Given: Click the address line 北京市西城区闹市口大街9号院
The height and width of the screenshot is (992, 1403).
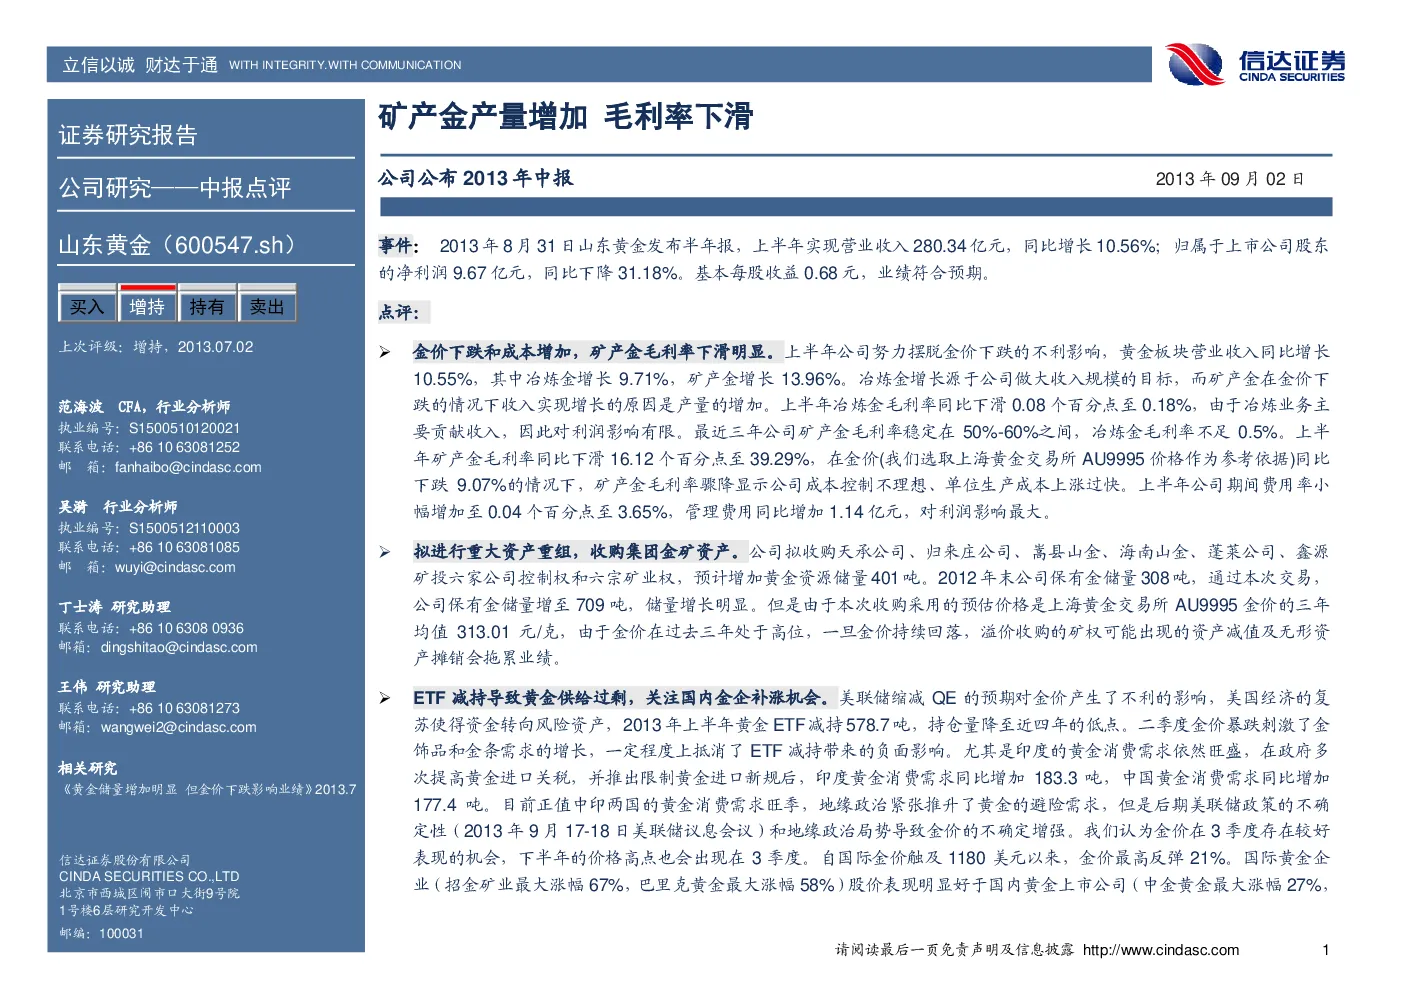Looking at the screenshot, I should [x=149, y=893].
